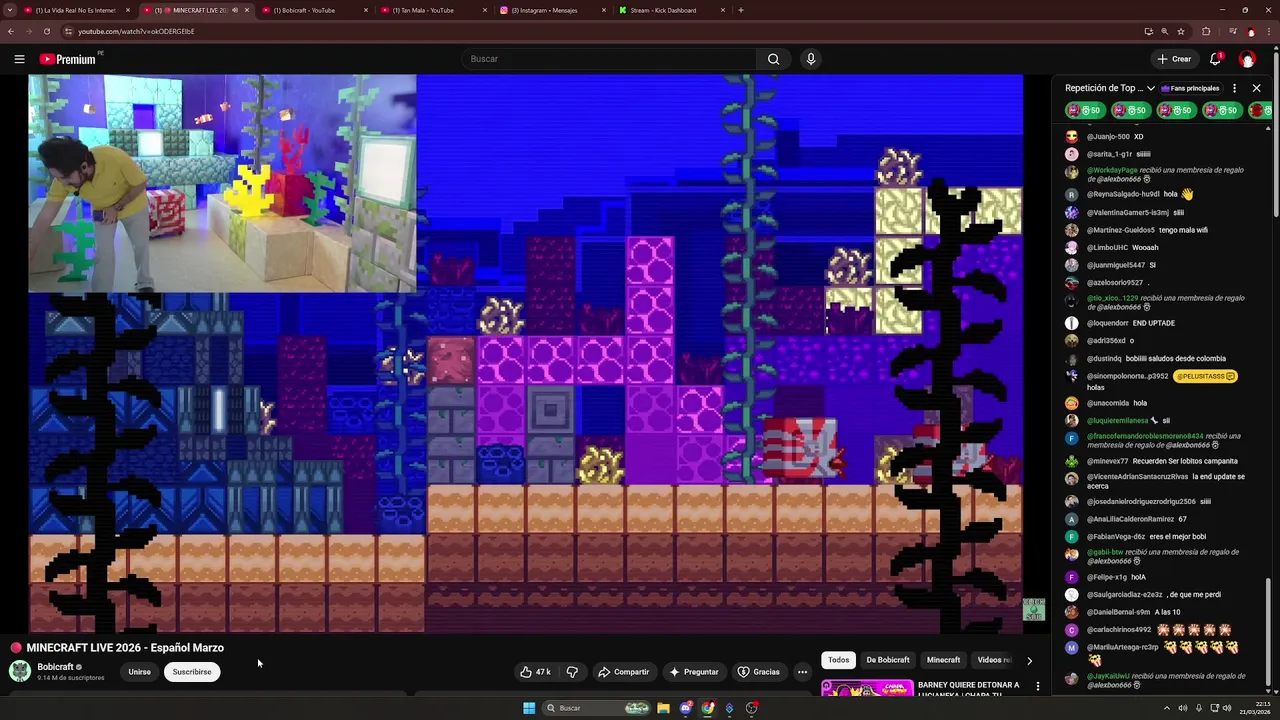Click the live chat scrollbar

tap(1267, 630)
